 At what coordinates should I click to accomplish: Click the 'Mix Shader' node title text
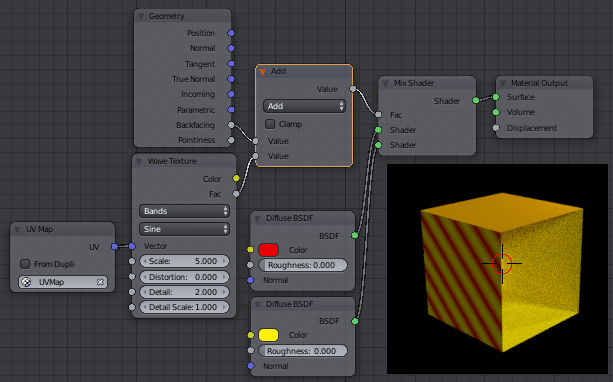pos(414,83)
